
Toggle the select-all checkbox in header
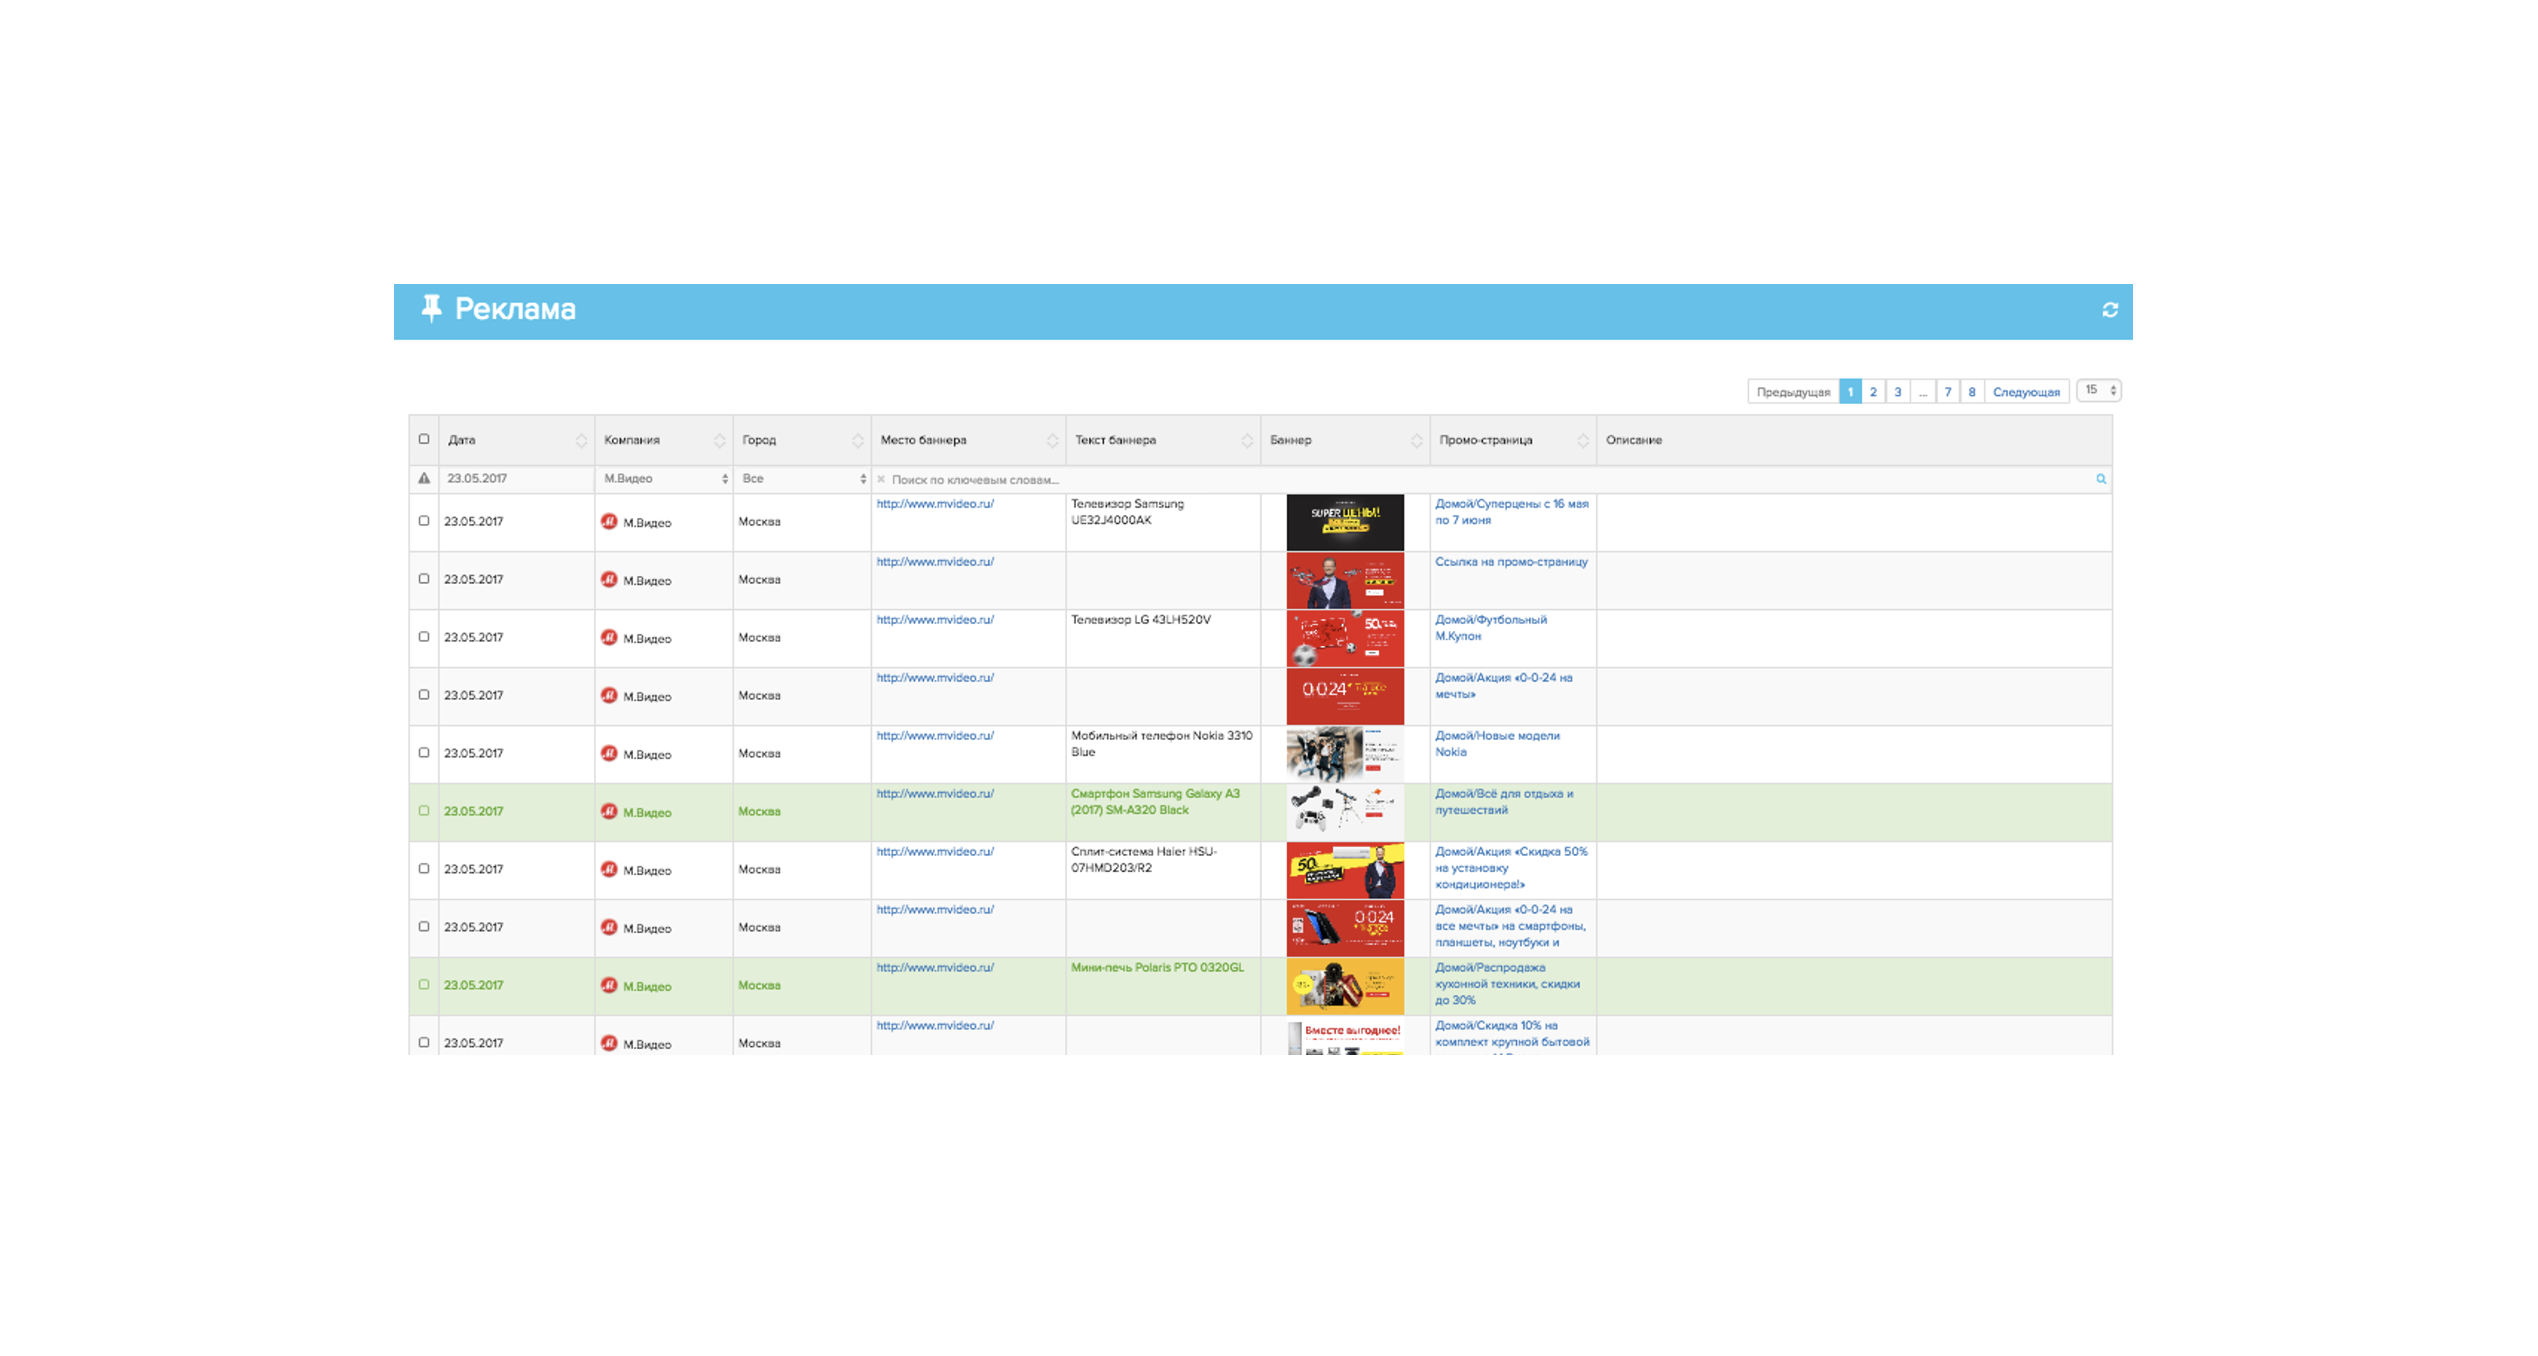[424, 439]
